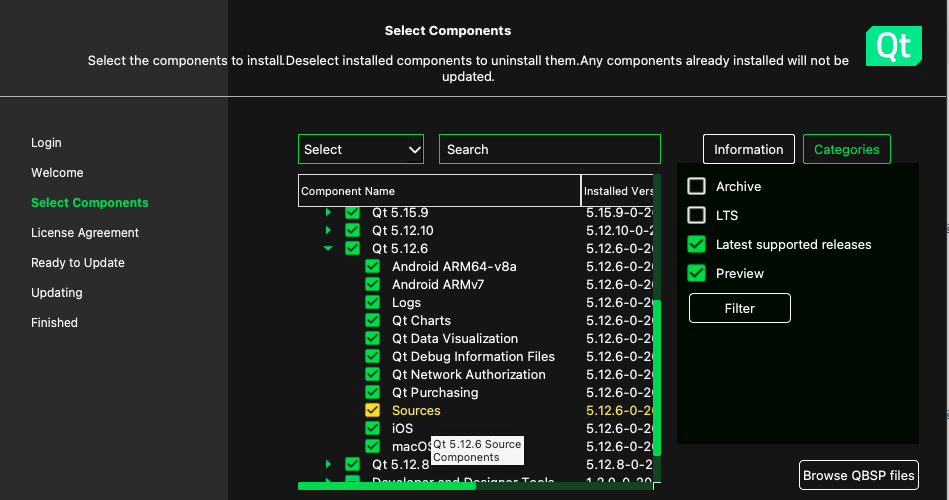Click the Qt logo icon
The width and height of the screenshot is (949, 500).
pos(893,46)
